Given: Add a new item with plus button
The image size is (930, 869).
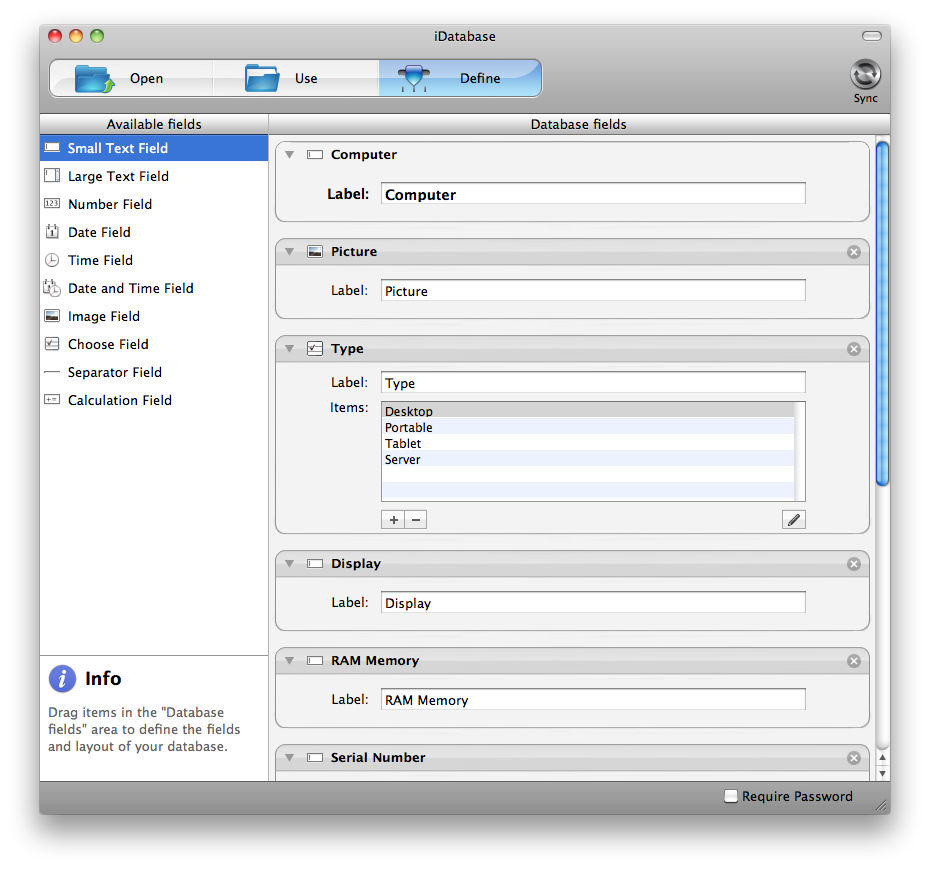Looking at the screenshot, I should click(393, 520).
